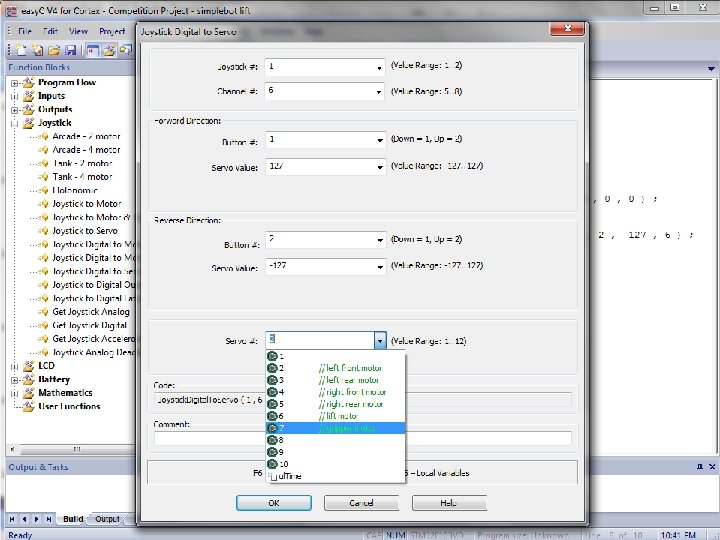
Task: Select port 7 gripper motor
Action: click(336, 428)
